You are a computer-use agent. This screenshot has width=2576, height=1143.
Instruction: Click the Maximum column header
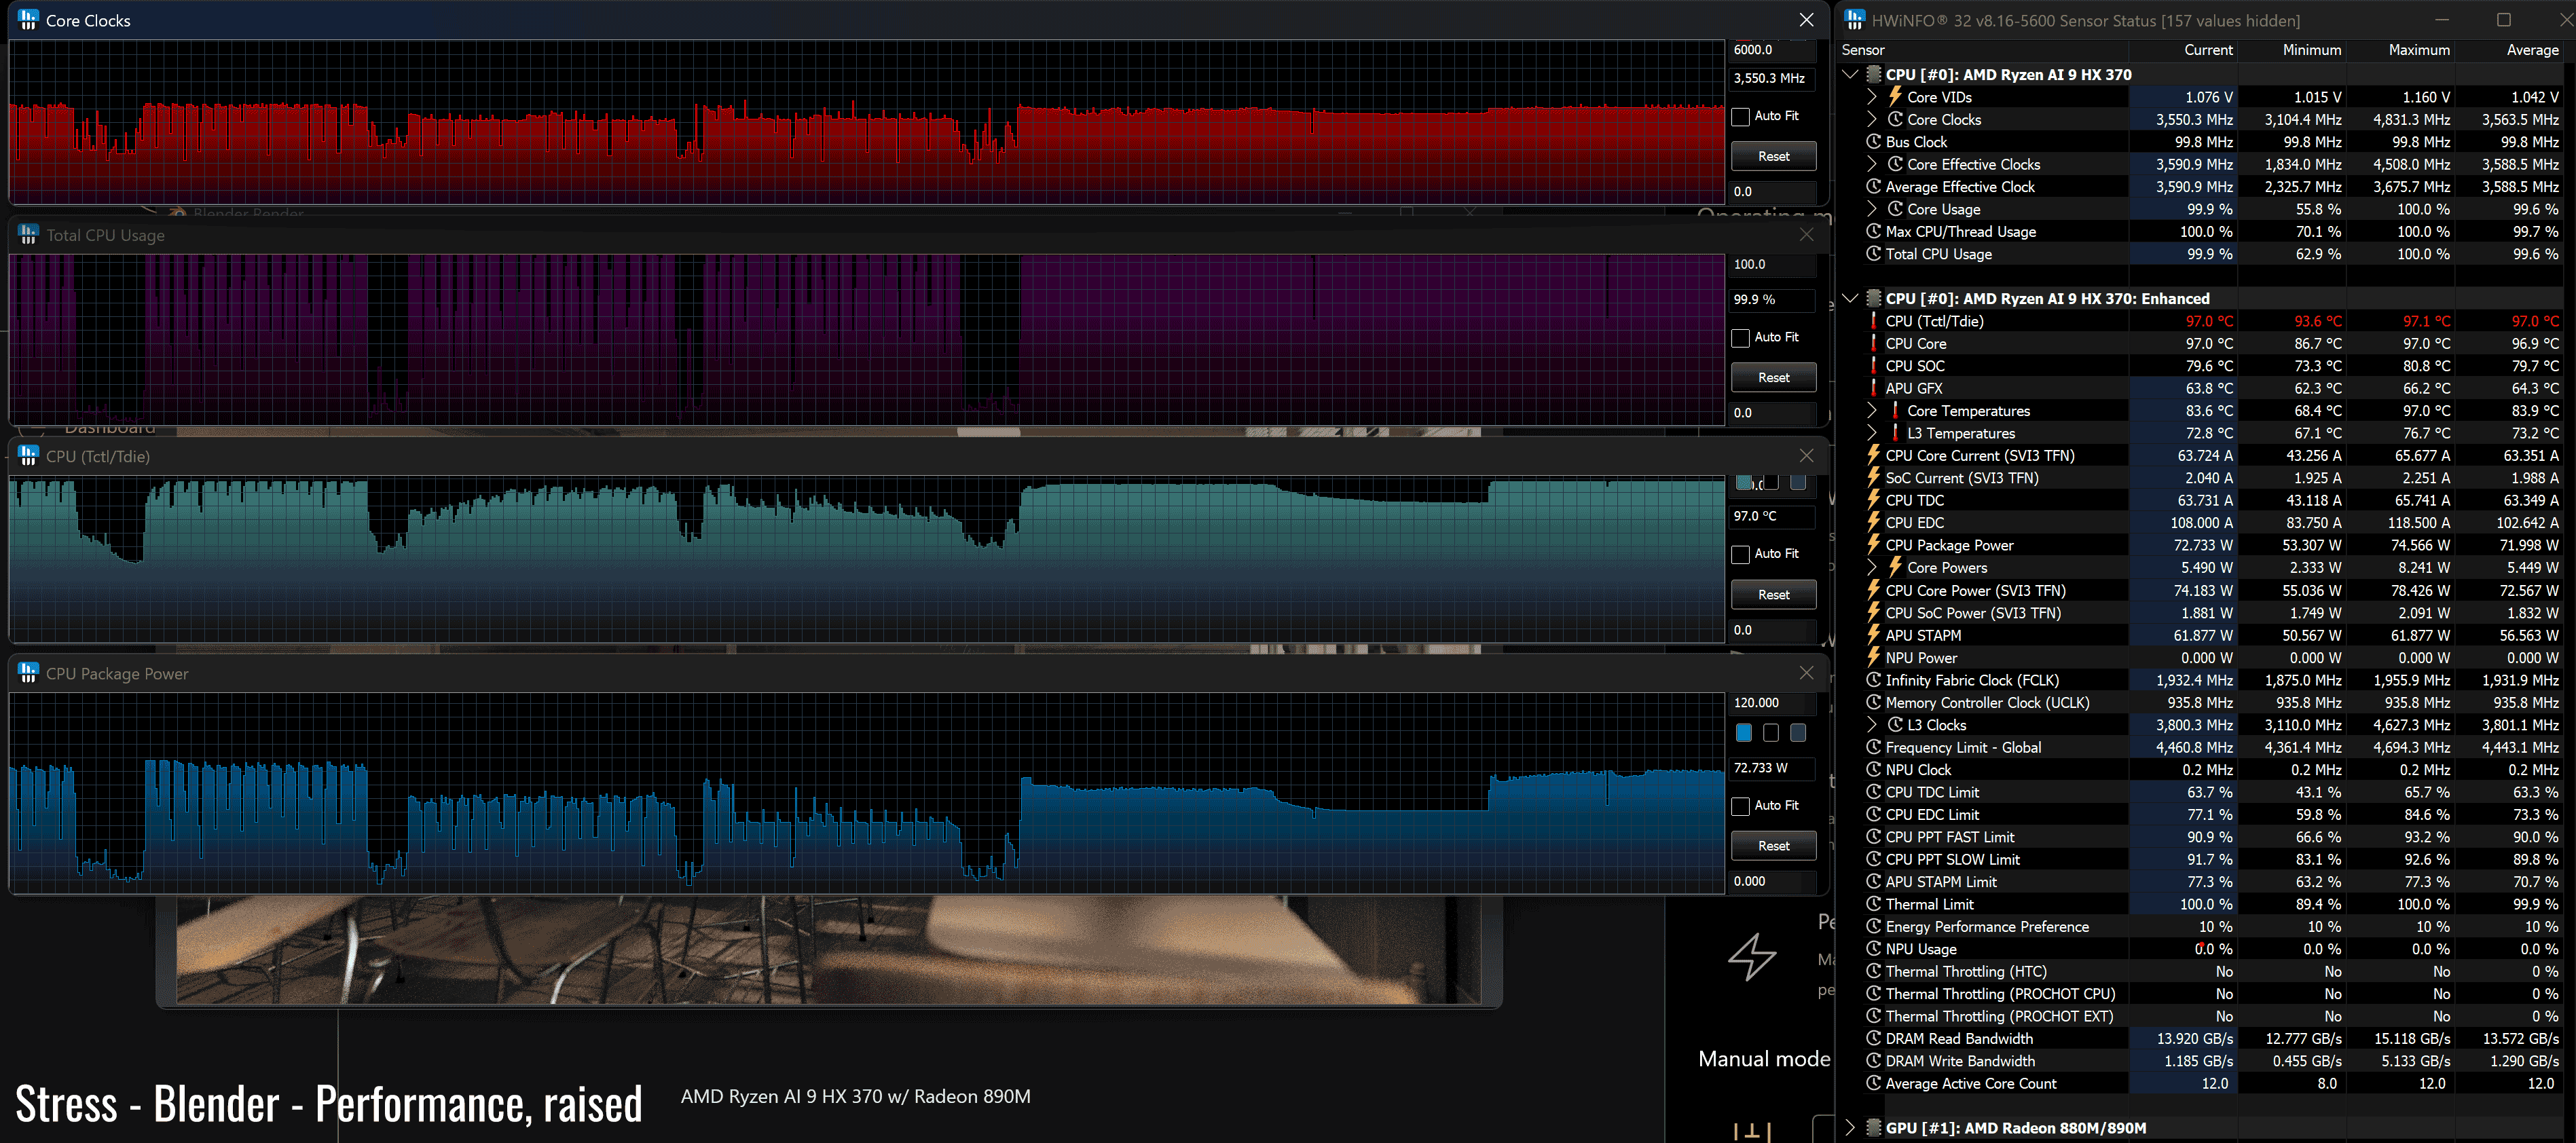tap(2418, 50)
